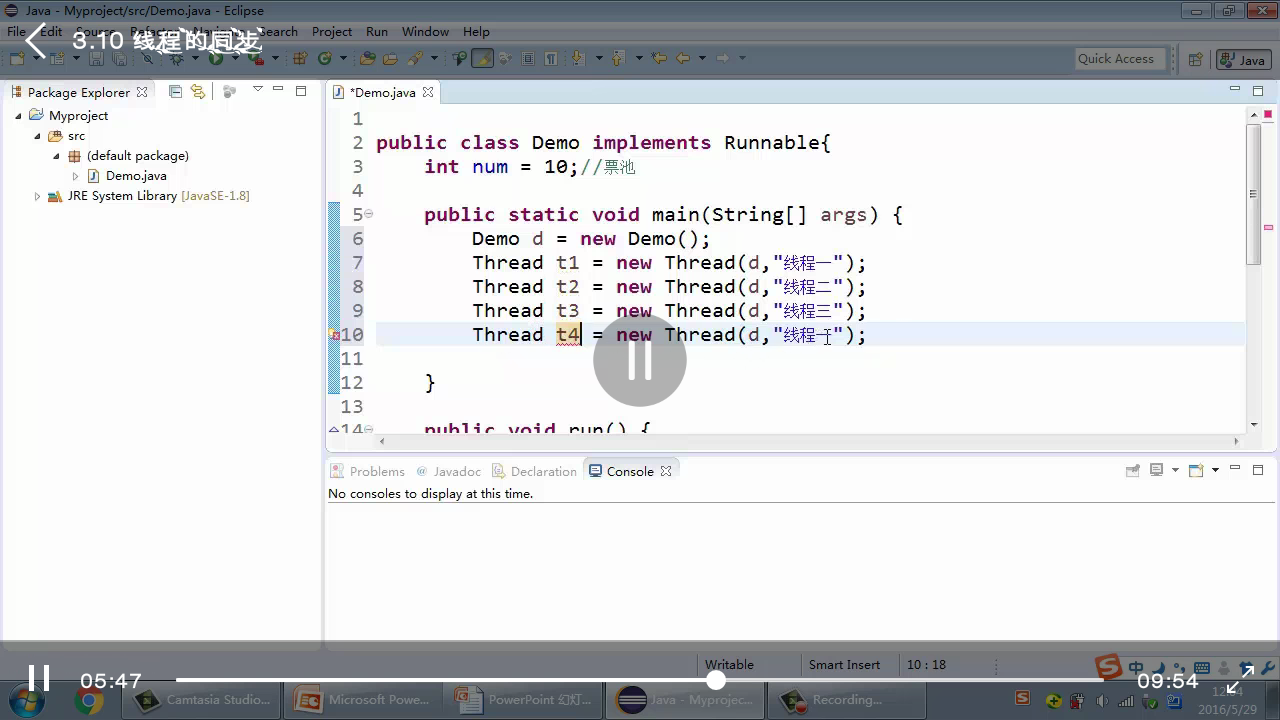Click the Open Perspective icon

coord(1196,59)
